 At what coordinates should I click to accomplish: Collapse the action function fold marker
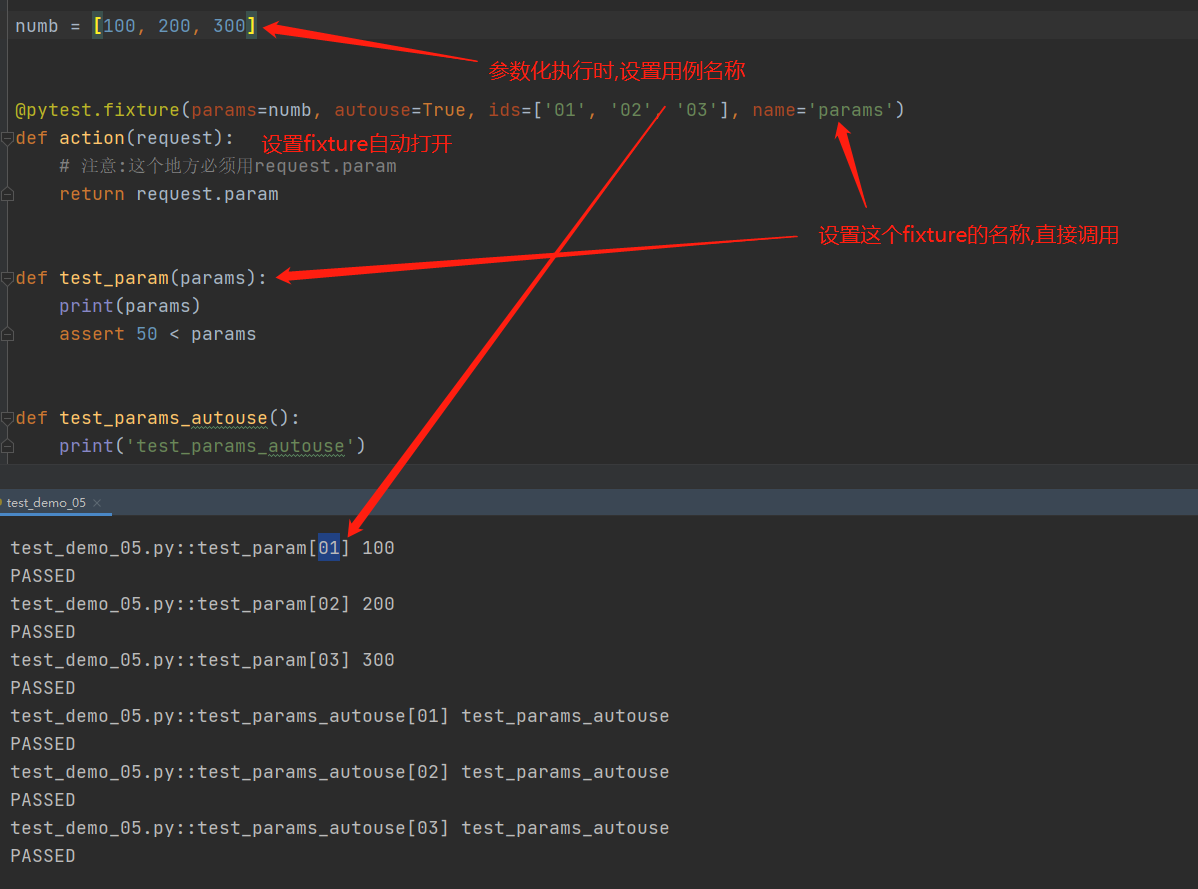[8, 138]
